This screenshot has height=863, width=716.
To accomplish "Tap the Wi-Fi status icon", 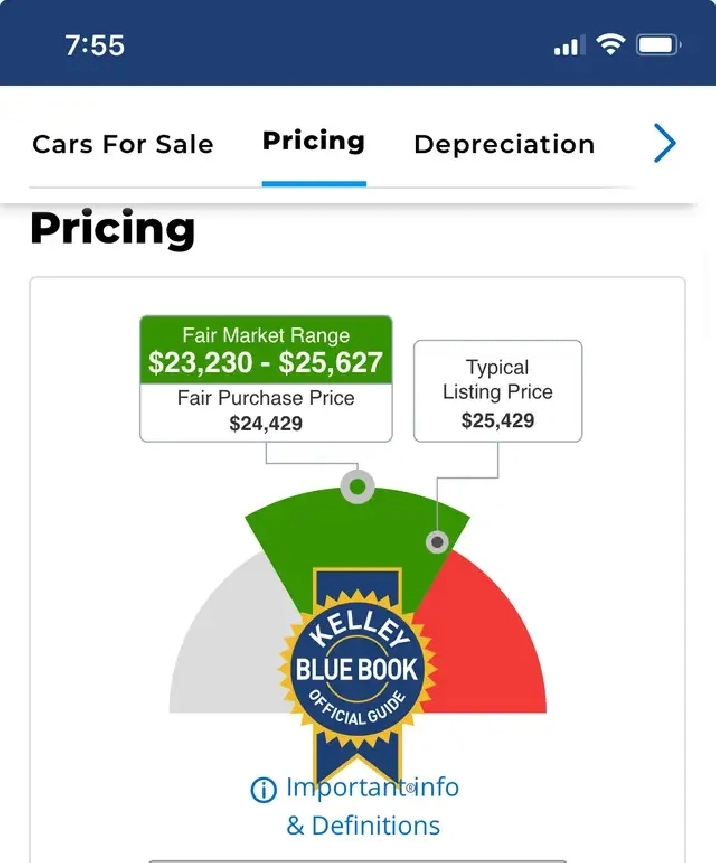I will tap(610, 44).
